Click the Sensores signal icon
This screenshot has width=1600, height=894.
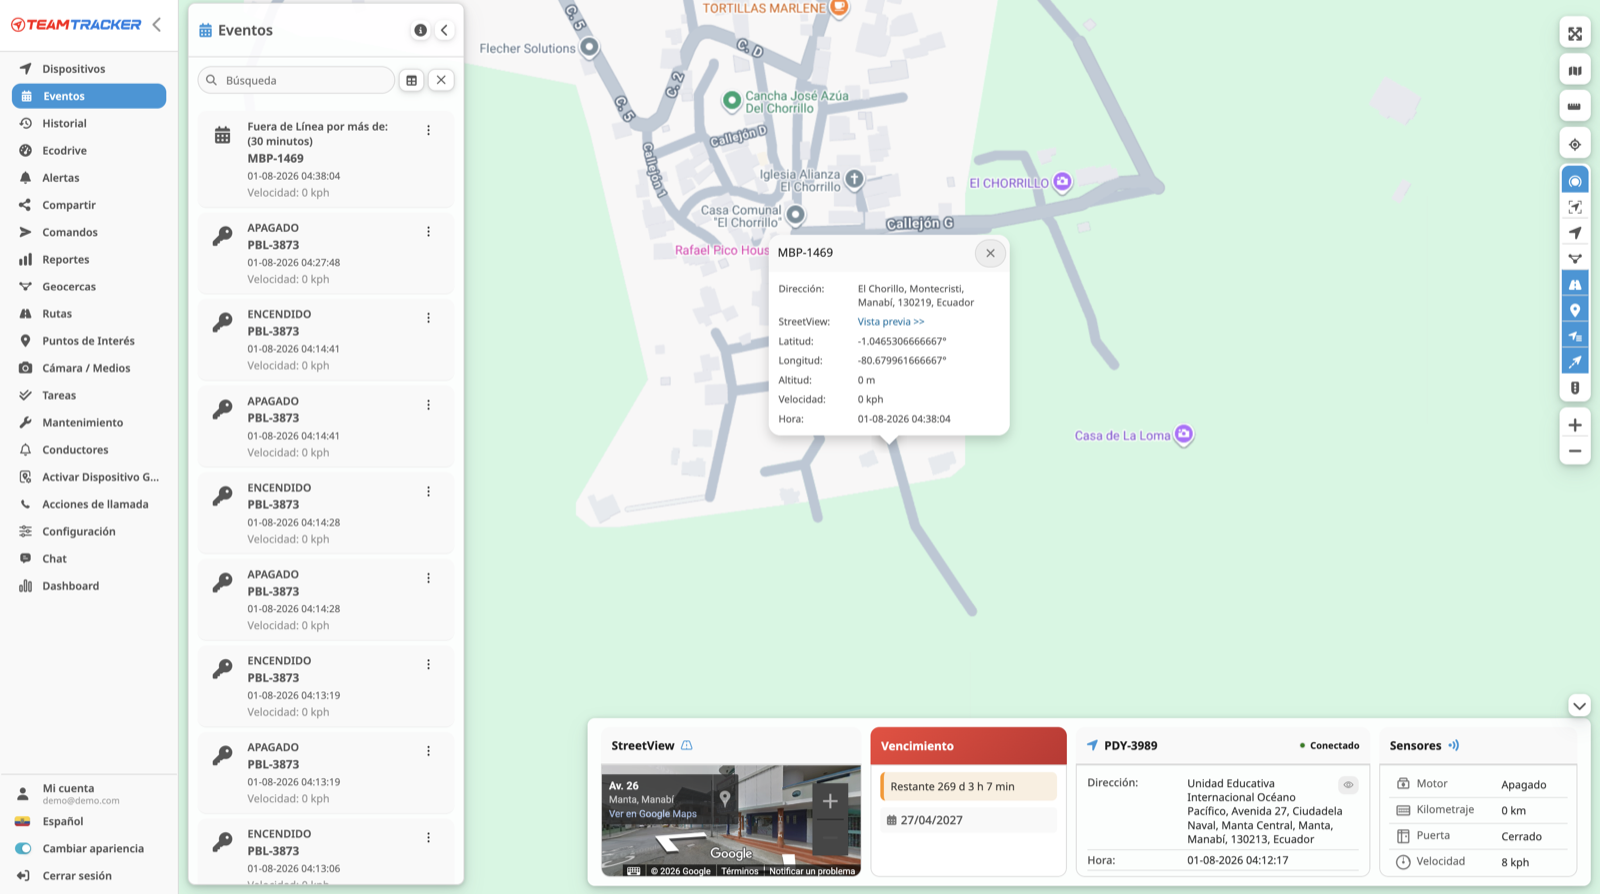point(1454,745)
